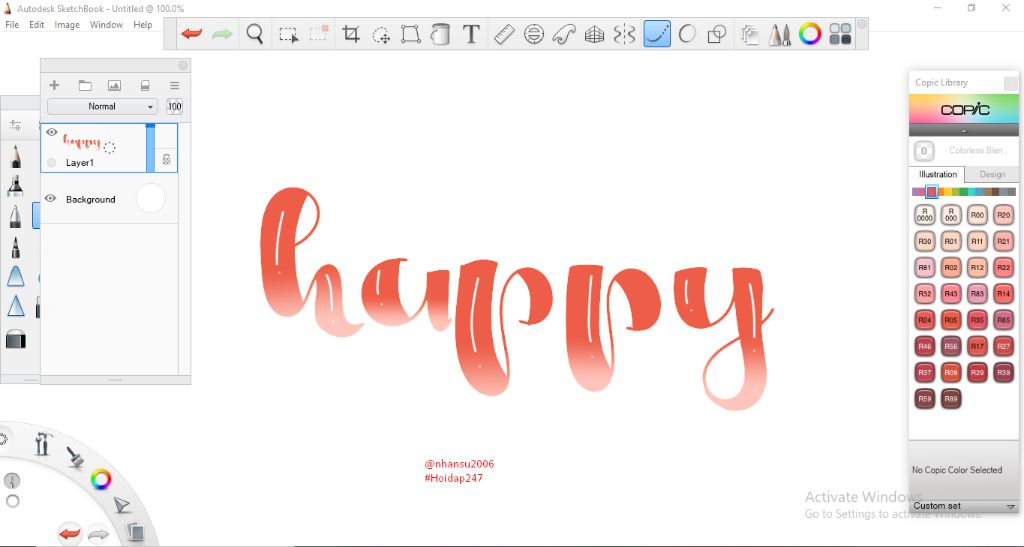Click Layer1 radio circle marker
This screenshot has height=547, width=1024.
coord(52,163)
